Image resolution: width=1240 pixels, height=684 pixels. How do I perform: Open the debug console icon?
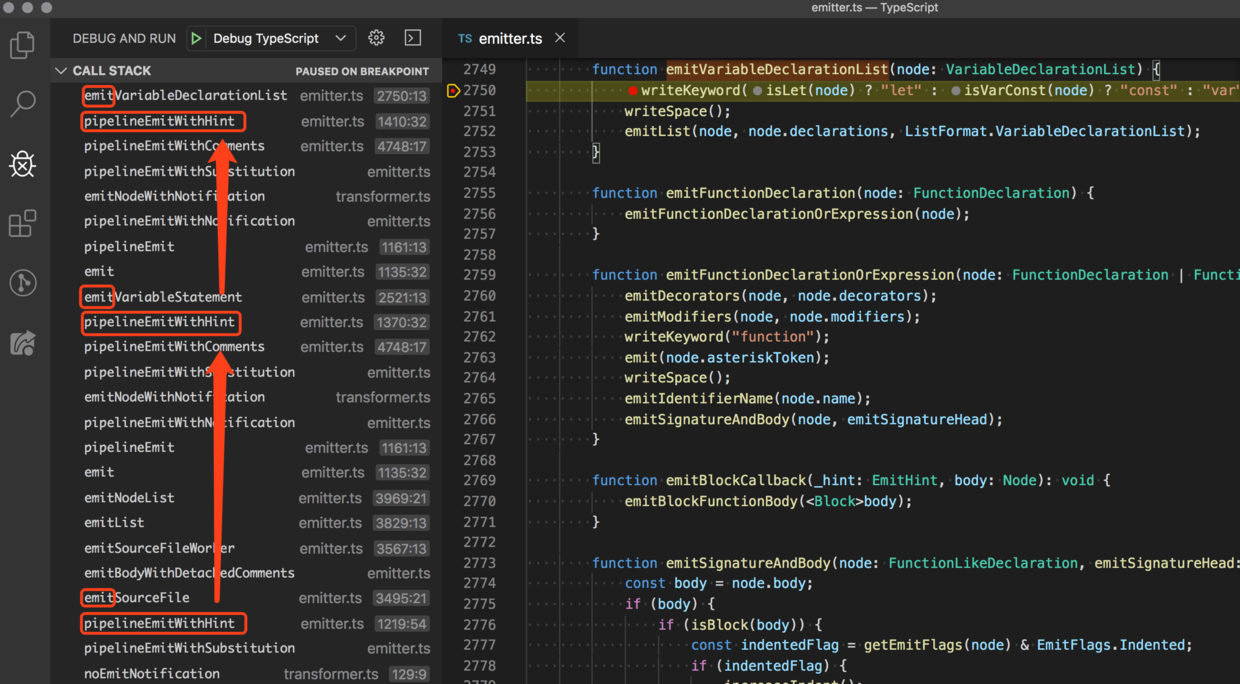coord(412,38)
